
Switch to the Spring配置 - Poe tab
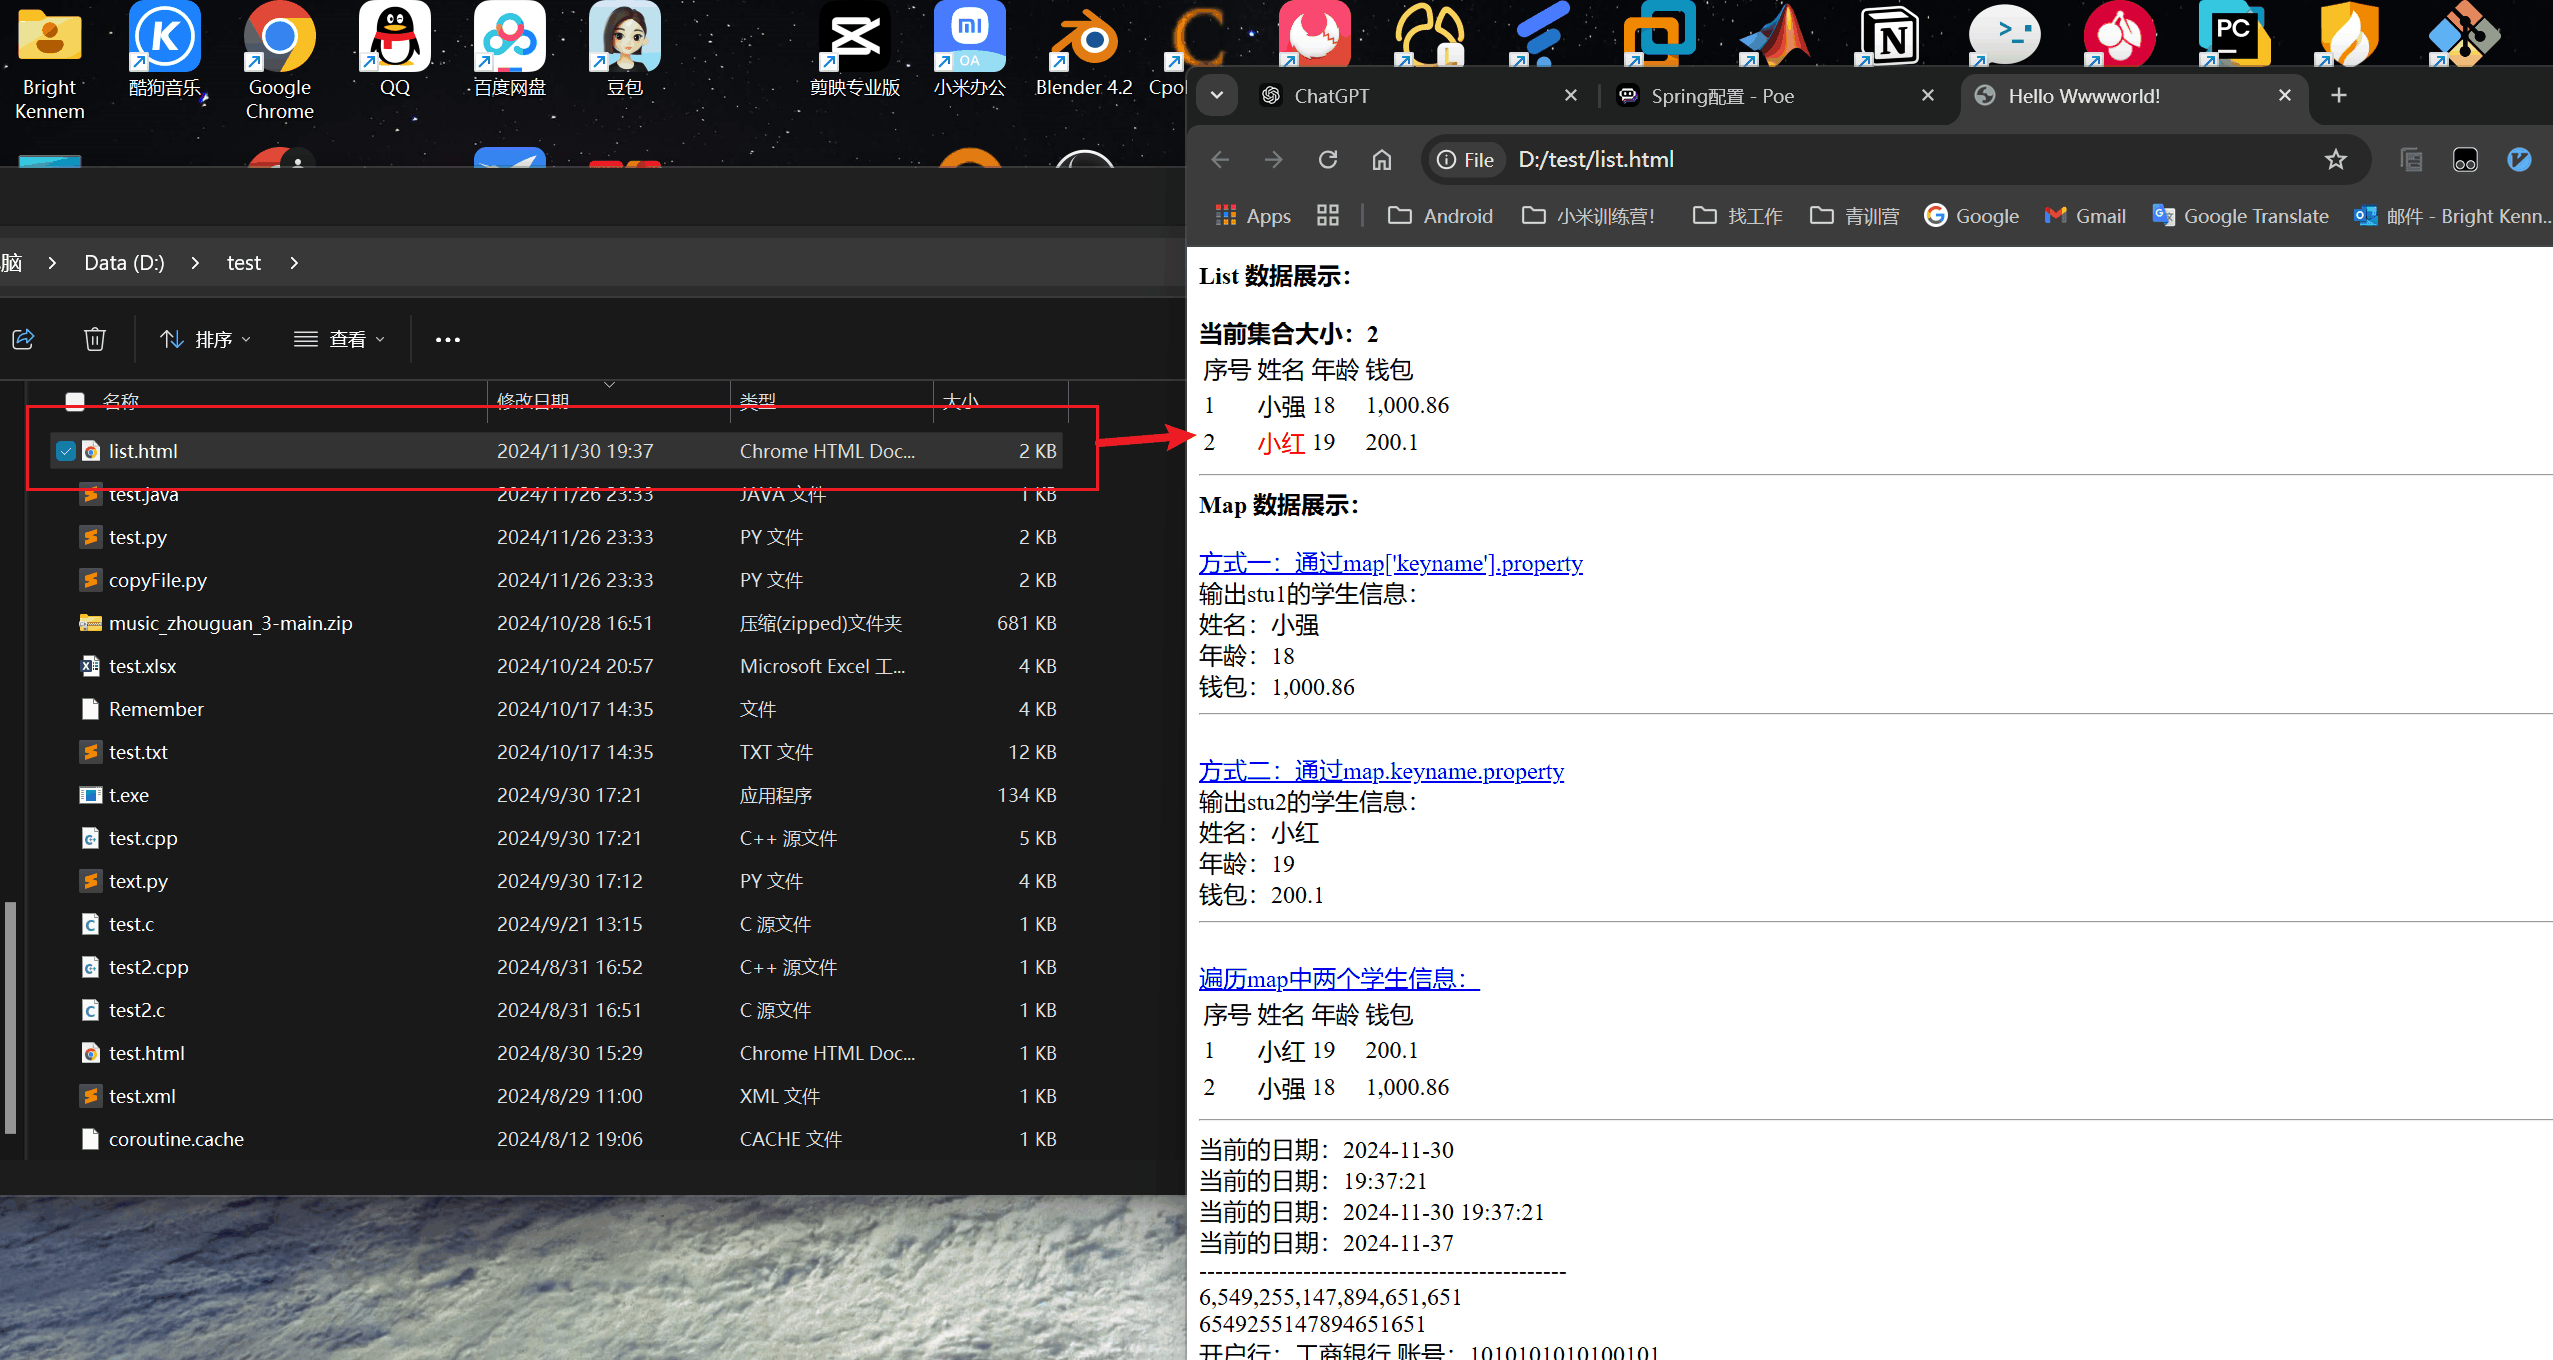(x=1721, y=96)
